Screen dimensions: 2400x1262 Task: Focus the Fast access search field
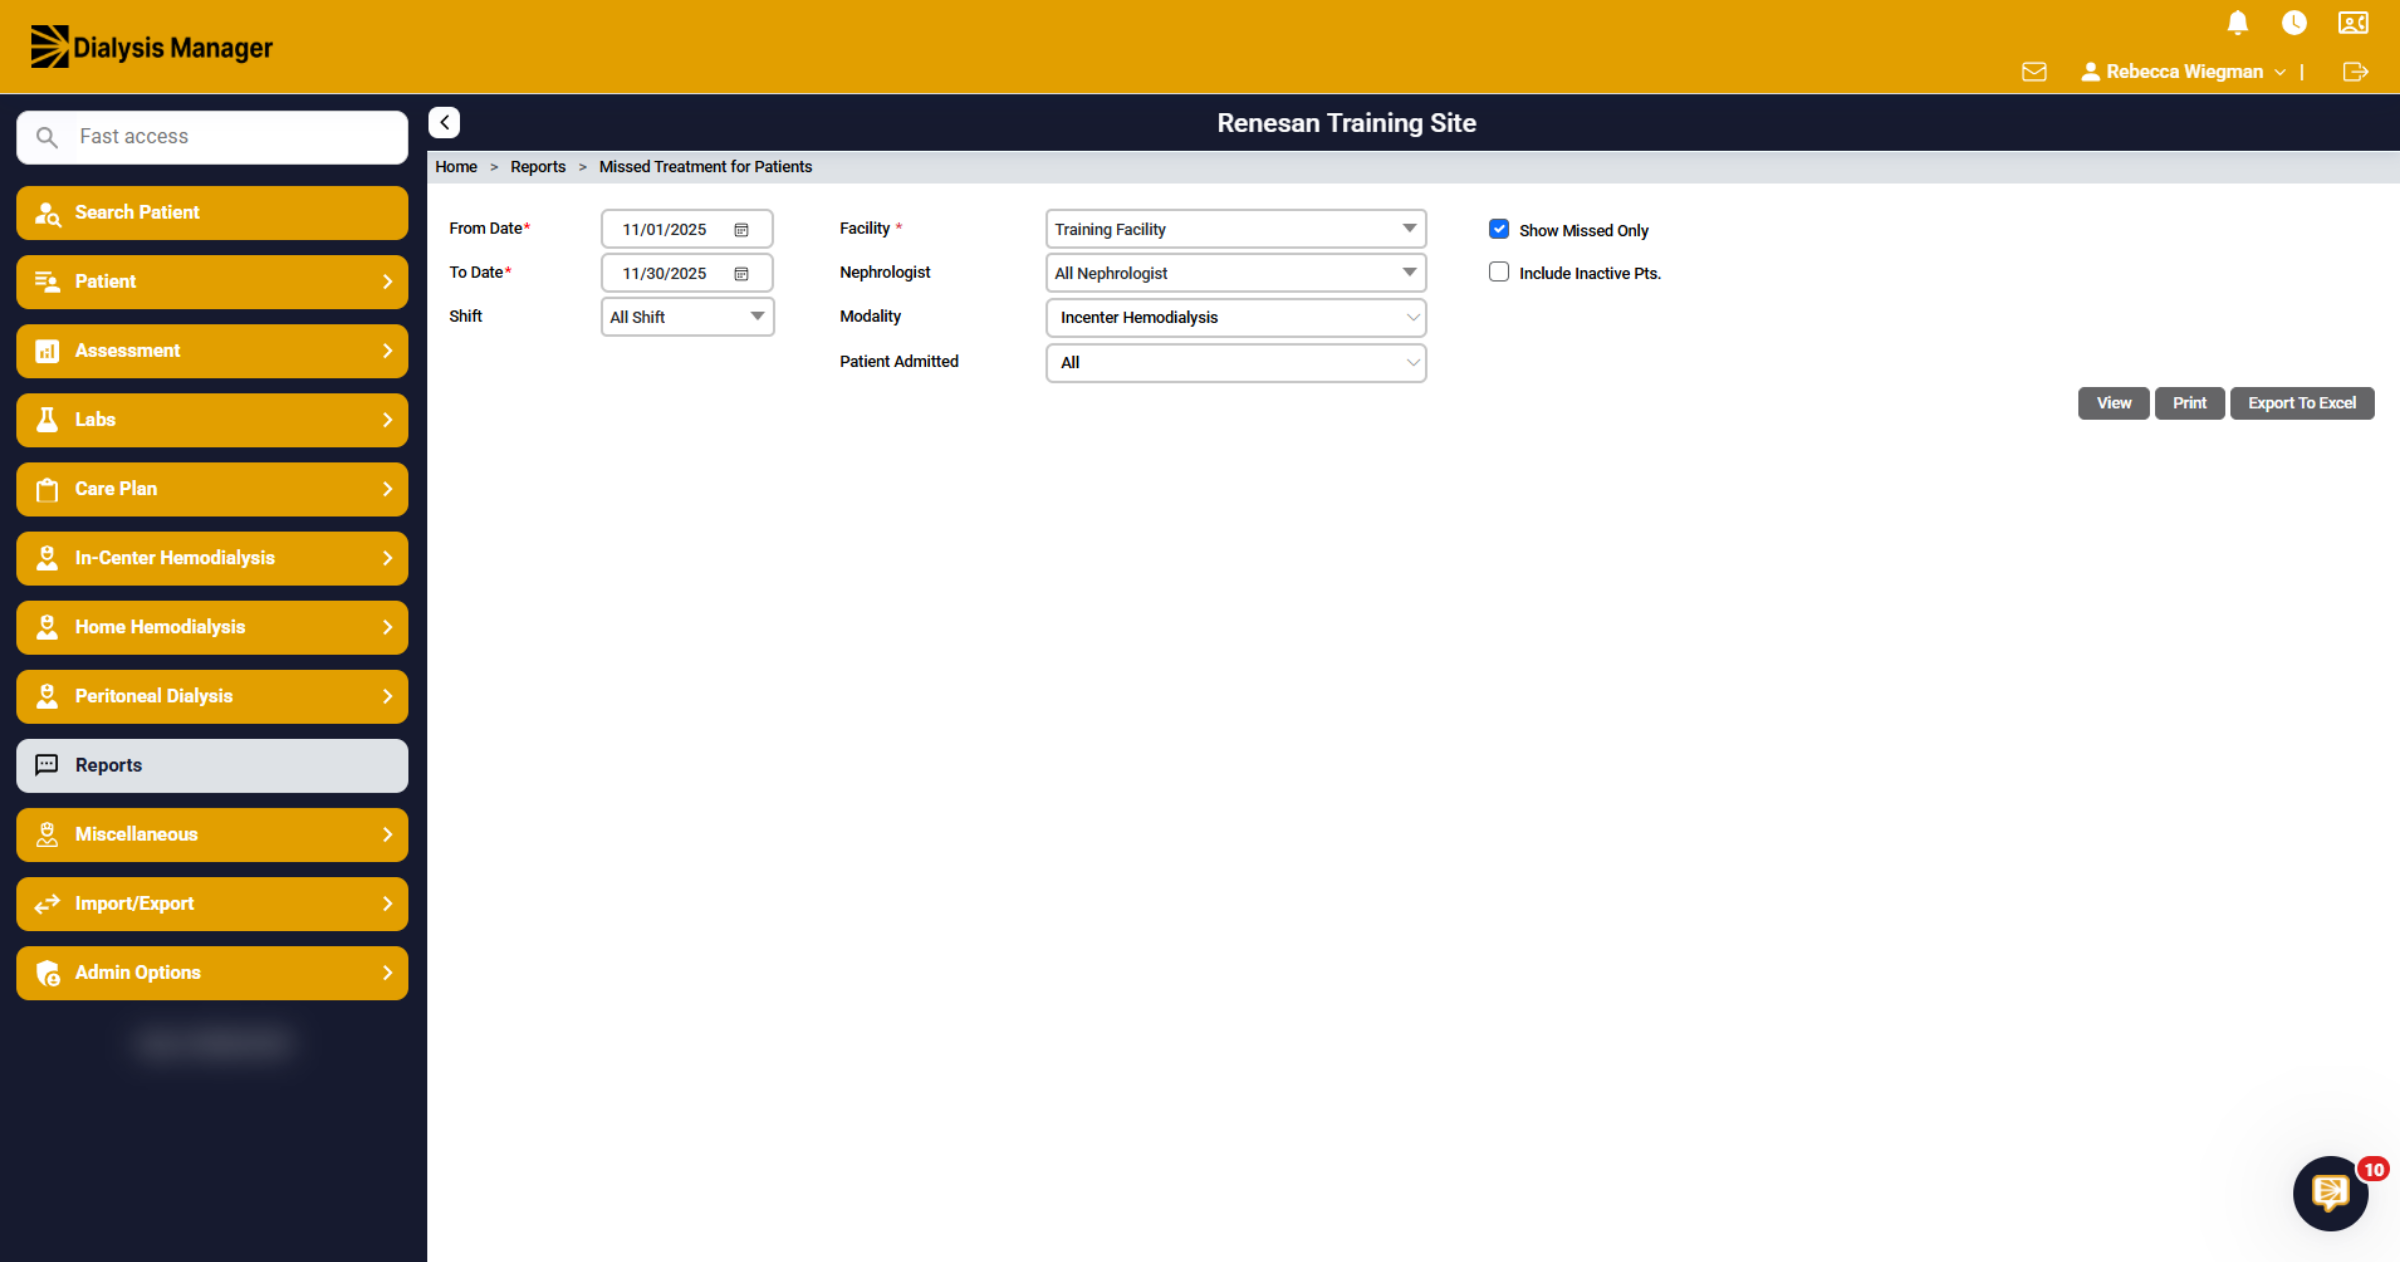click(212, 137)
